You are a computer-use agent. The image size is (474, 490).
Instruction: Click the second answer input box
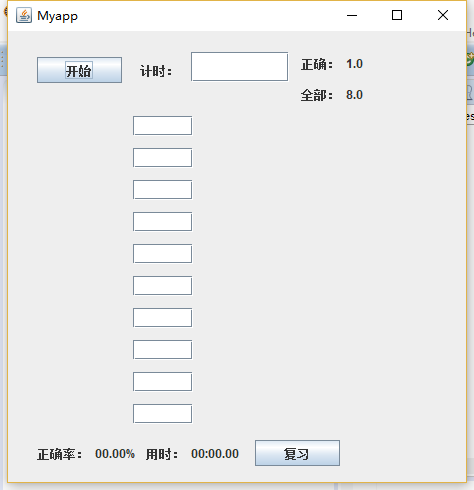[162, 158]
